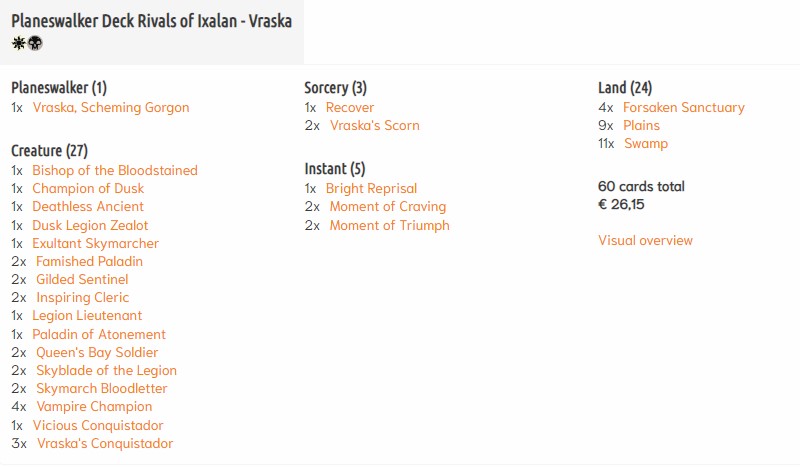This screenshot has width=800, height=467.
Task: Select Moment of Triumph link
Action: coord(389,225)
